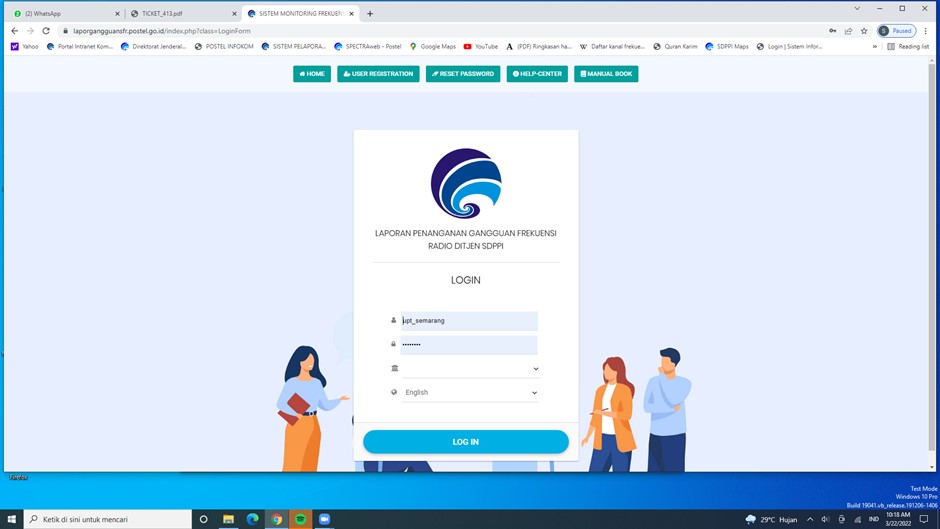Reload the current page
Viewport: 940px width, 529px height.
pos(46,31)
